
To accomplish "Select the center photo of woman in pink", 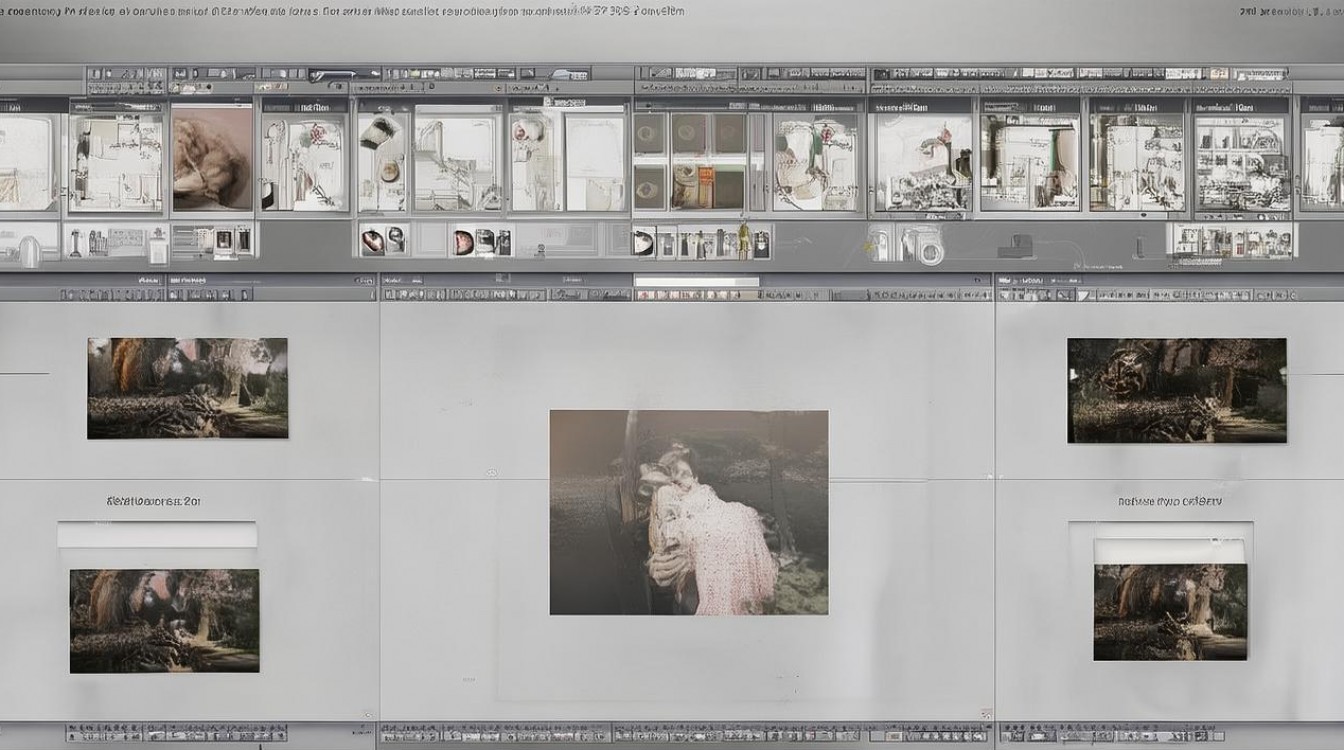I will tap(688, 512).
